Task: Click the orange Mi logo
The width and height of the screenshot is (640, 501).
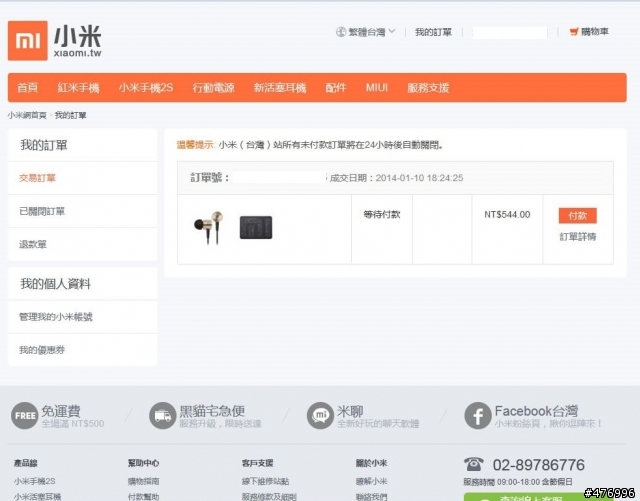Action: click(27, 41)
